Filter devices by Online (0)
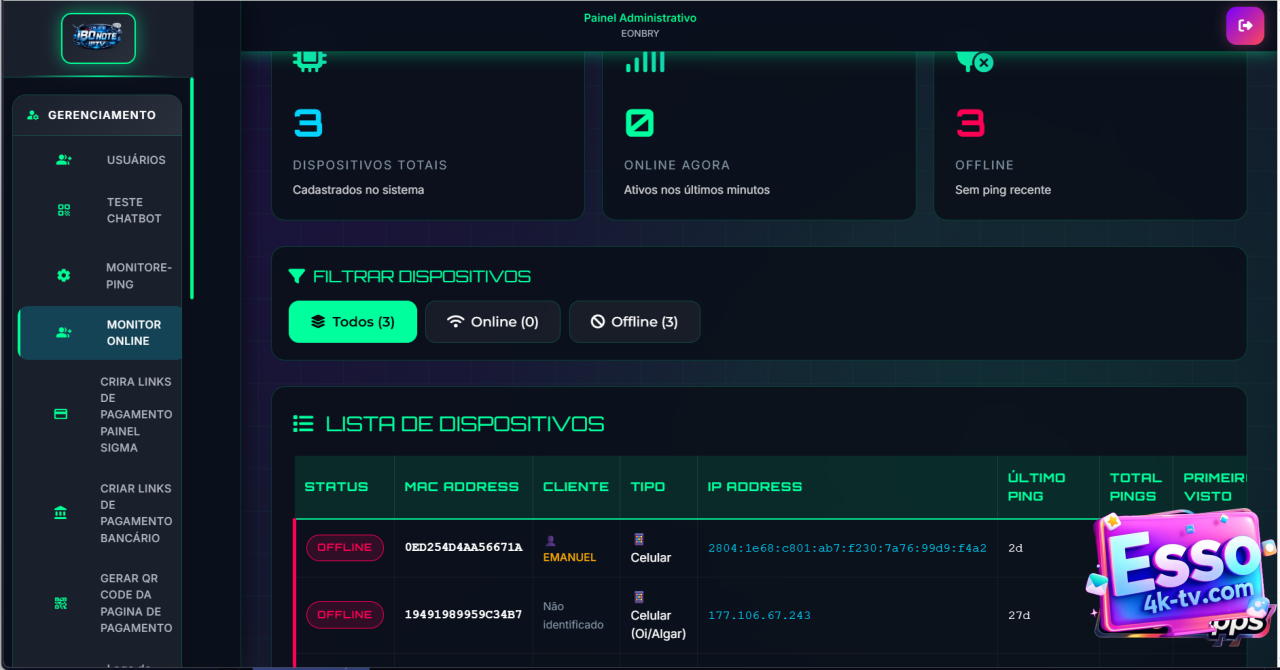Image resolution: width=1280 pixels, height=670 pixels. 492,322
